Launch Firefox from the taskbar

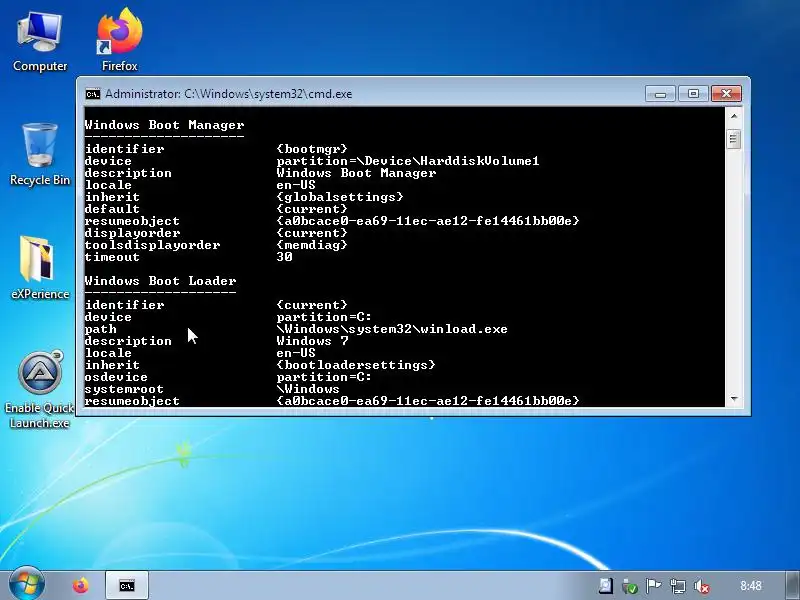coord(80,585)
